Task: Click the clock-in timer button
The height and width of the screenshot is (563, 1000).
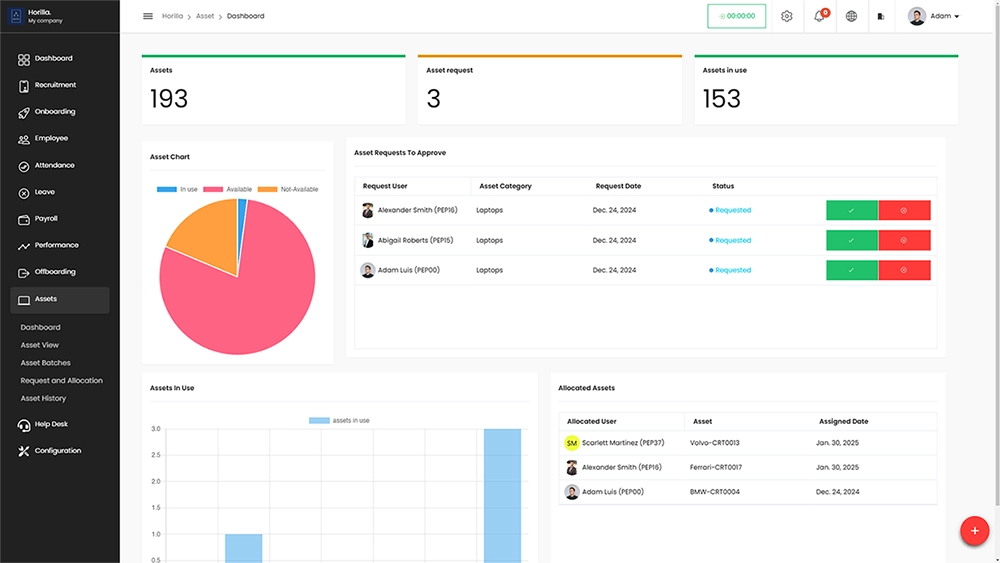Action: (737, 16)
